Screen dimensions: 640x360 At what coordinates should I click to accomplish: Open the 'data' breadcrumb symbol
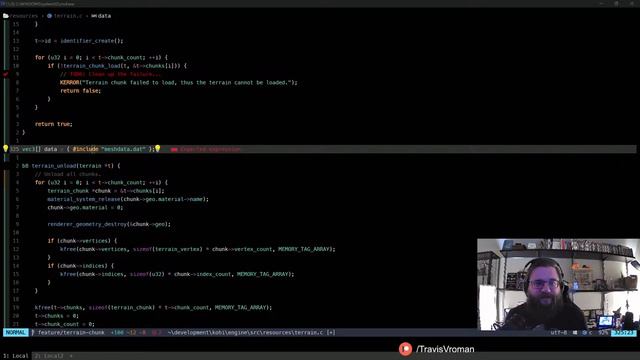click(x=104, y=16)
